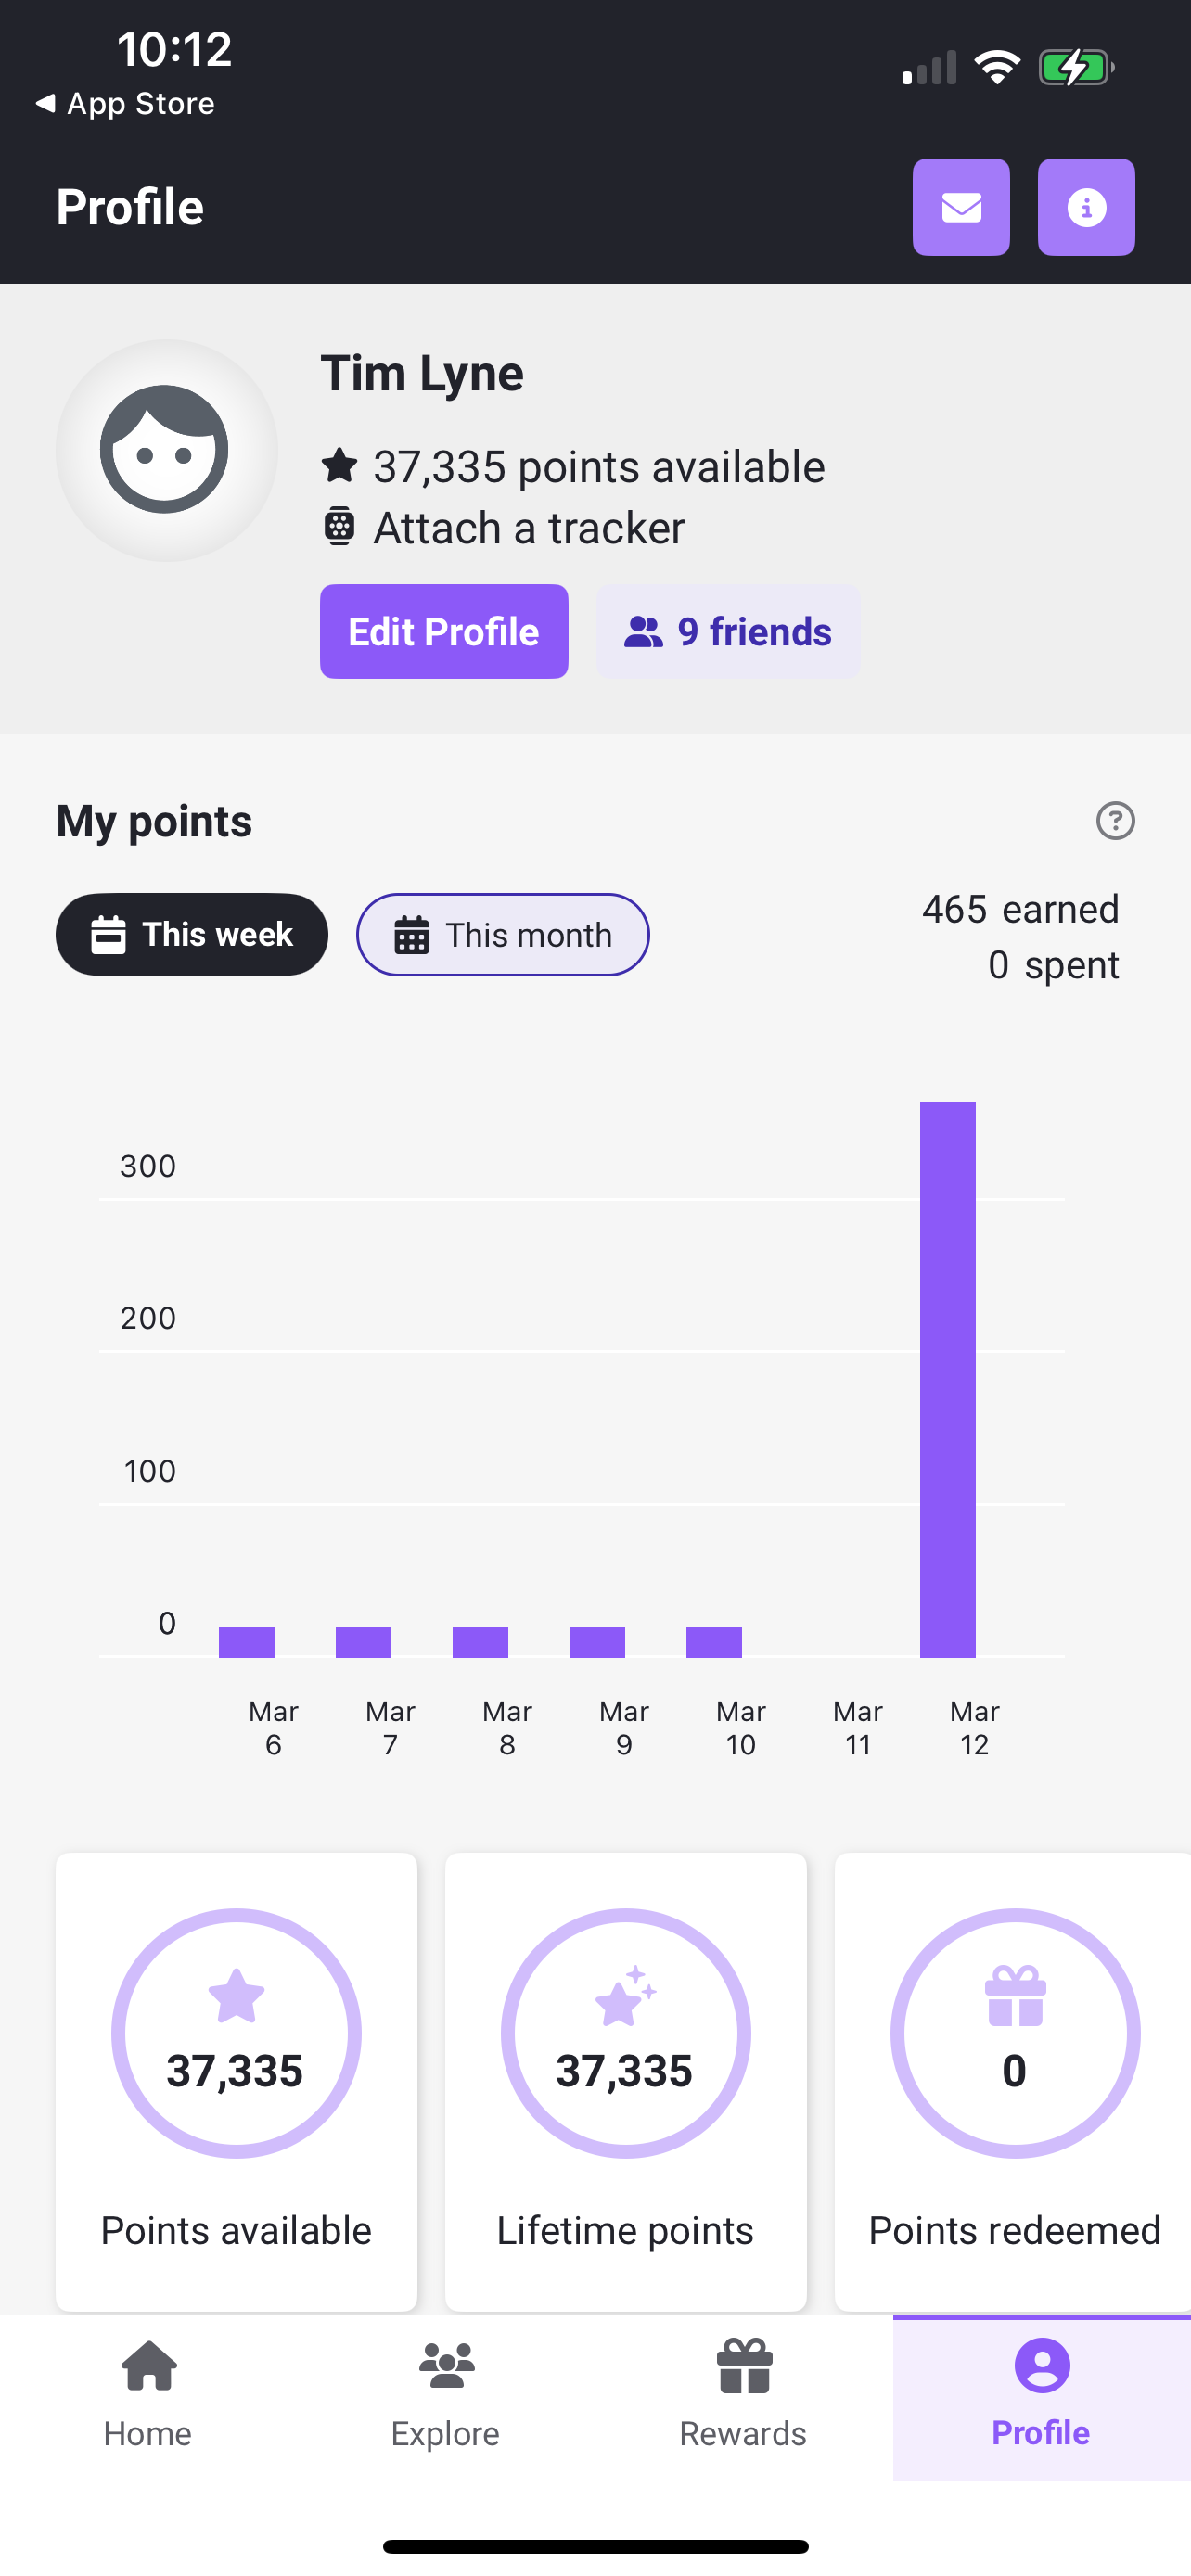Tap the Points available card
This screenshot has width=1191, height=2576.
236,2081
